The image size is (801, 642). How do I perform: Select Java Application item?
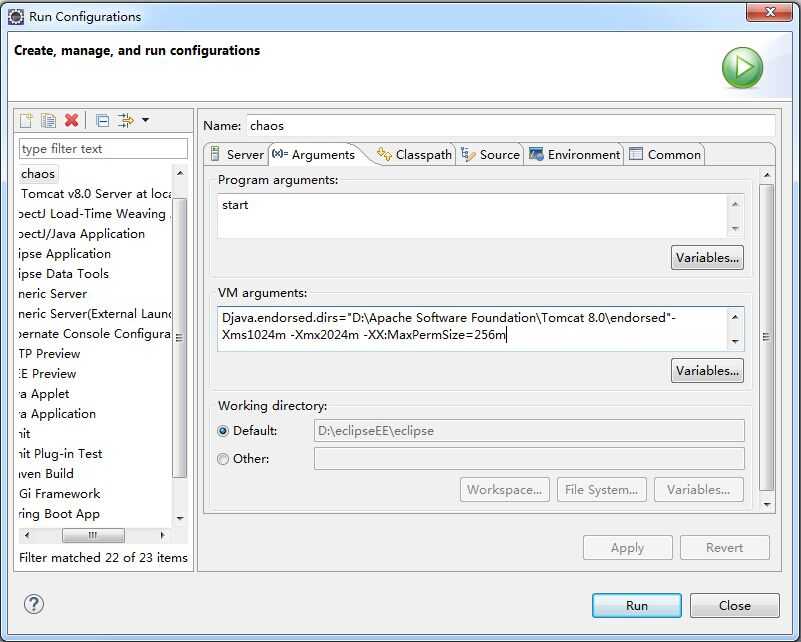[x=58, y=413]
